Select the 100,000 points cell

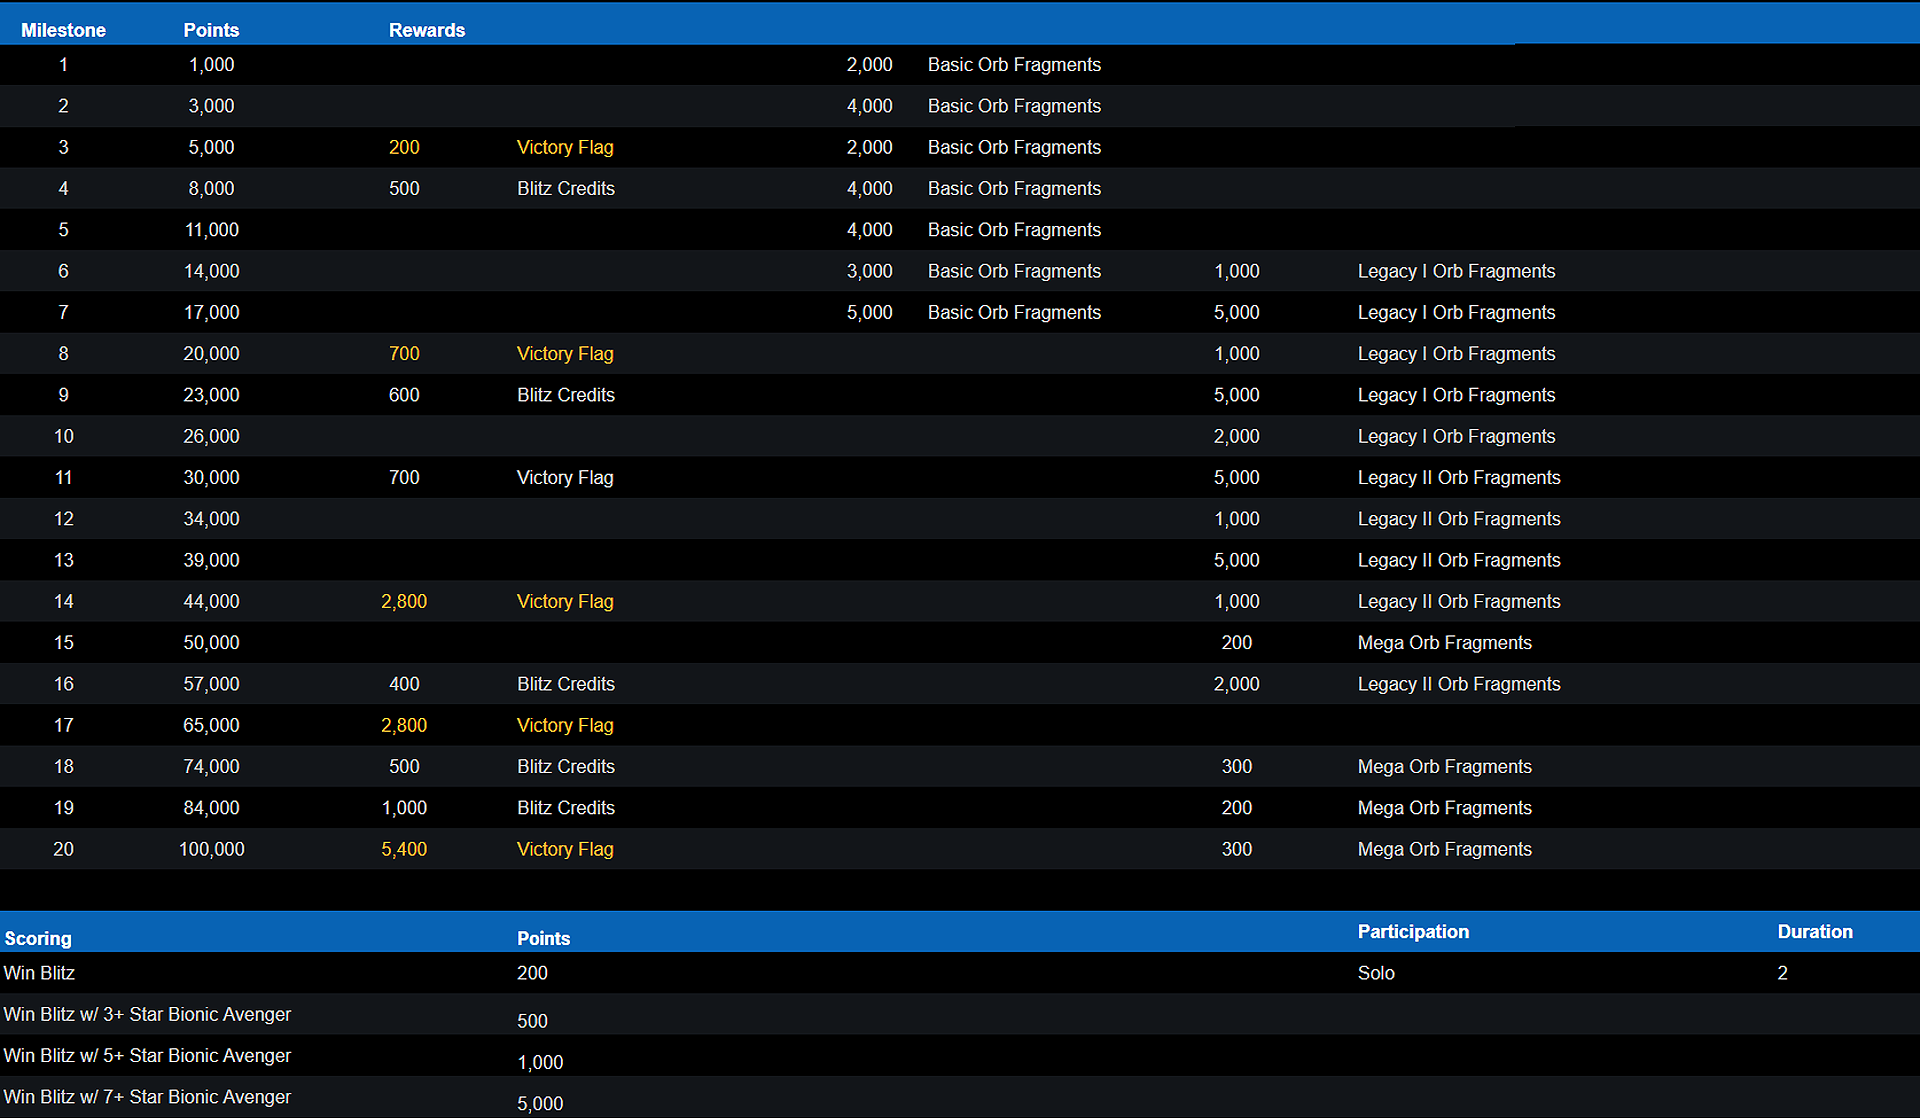pos(211,849)
